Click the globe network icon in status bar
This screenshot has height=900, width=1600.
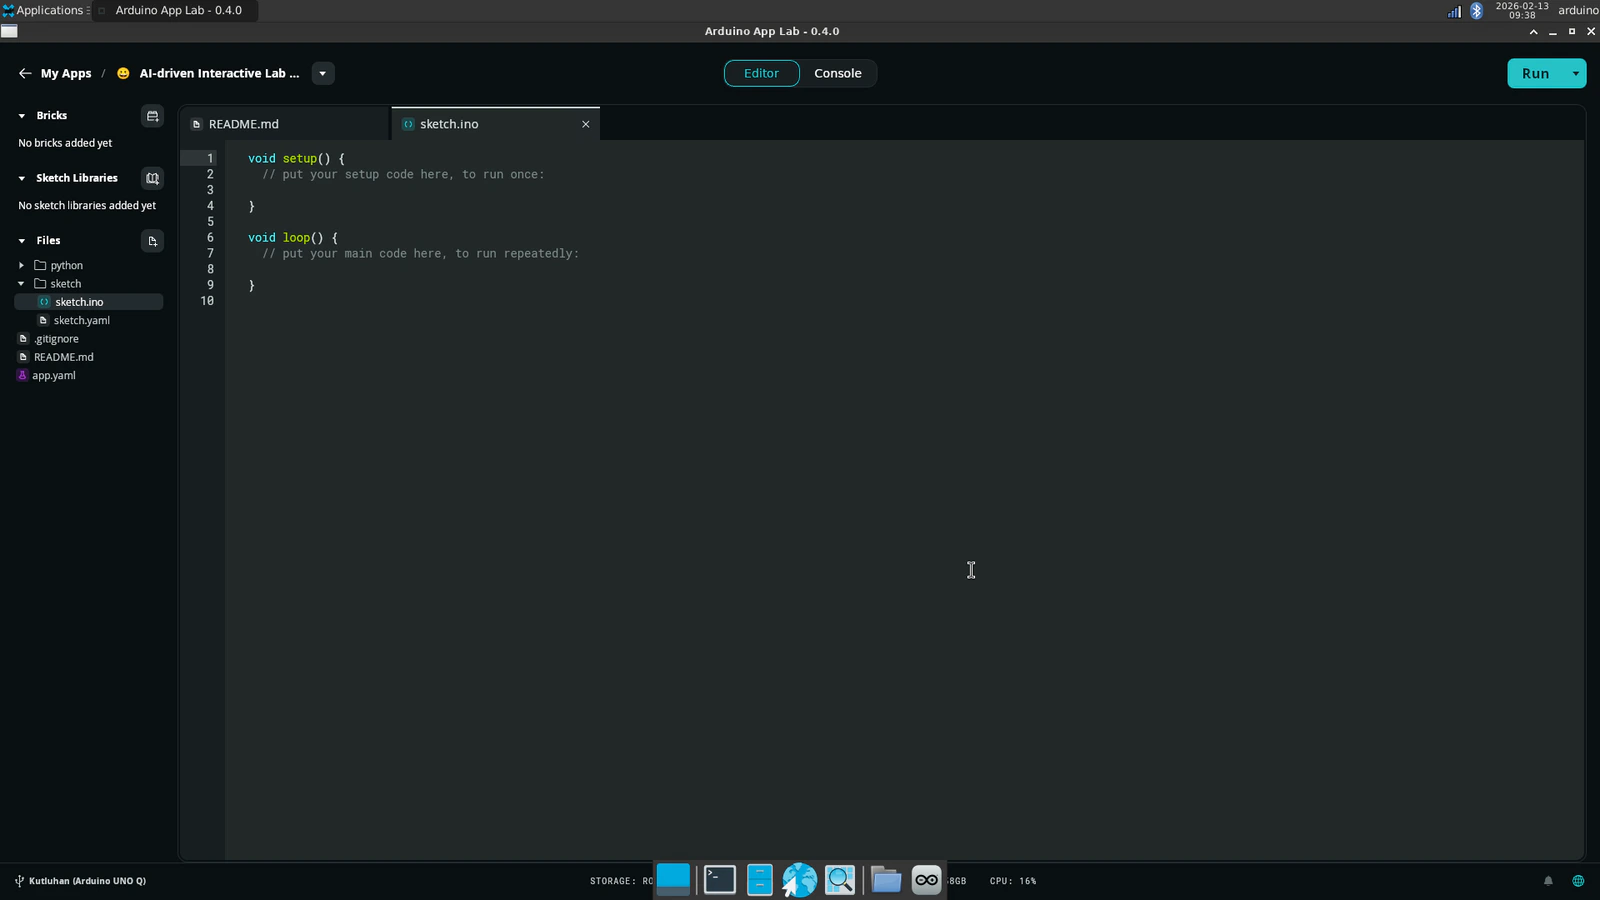(1578, 881)
